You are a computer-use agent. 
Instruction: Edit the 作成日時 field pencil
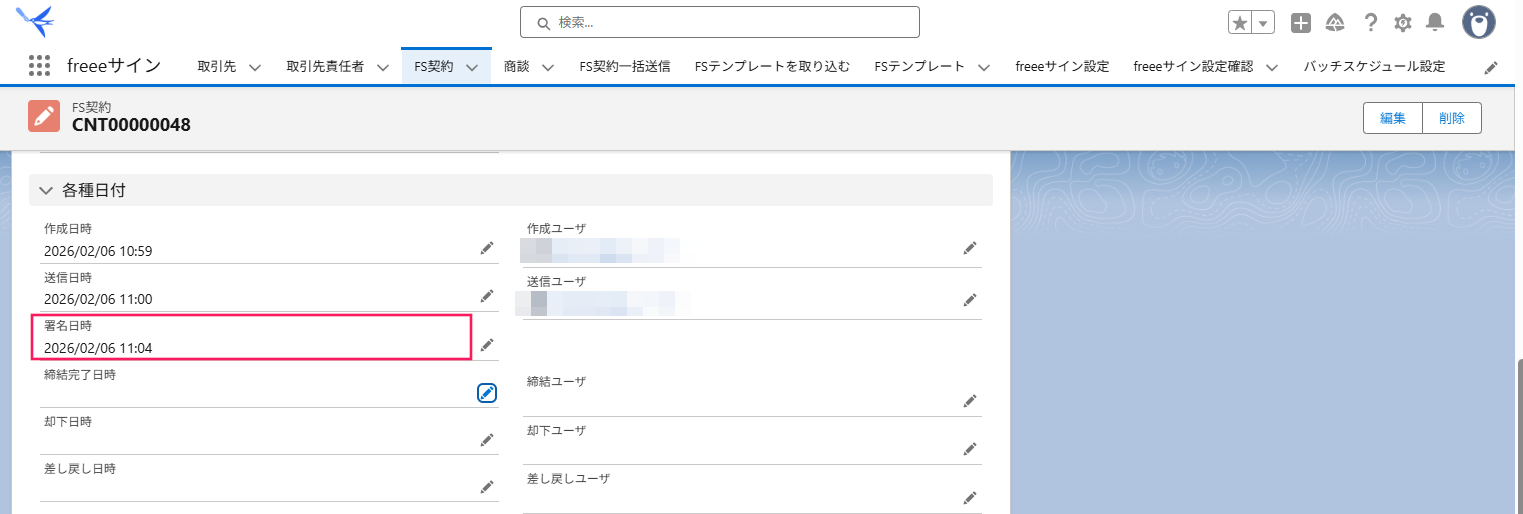(487, 248)
